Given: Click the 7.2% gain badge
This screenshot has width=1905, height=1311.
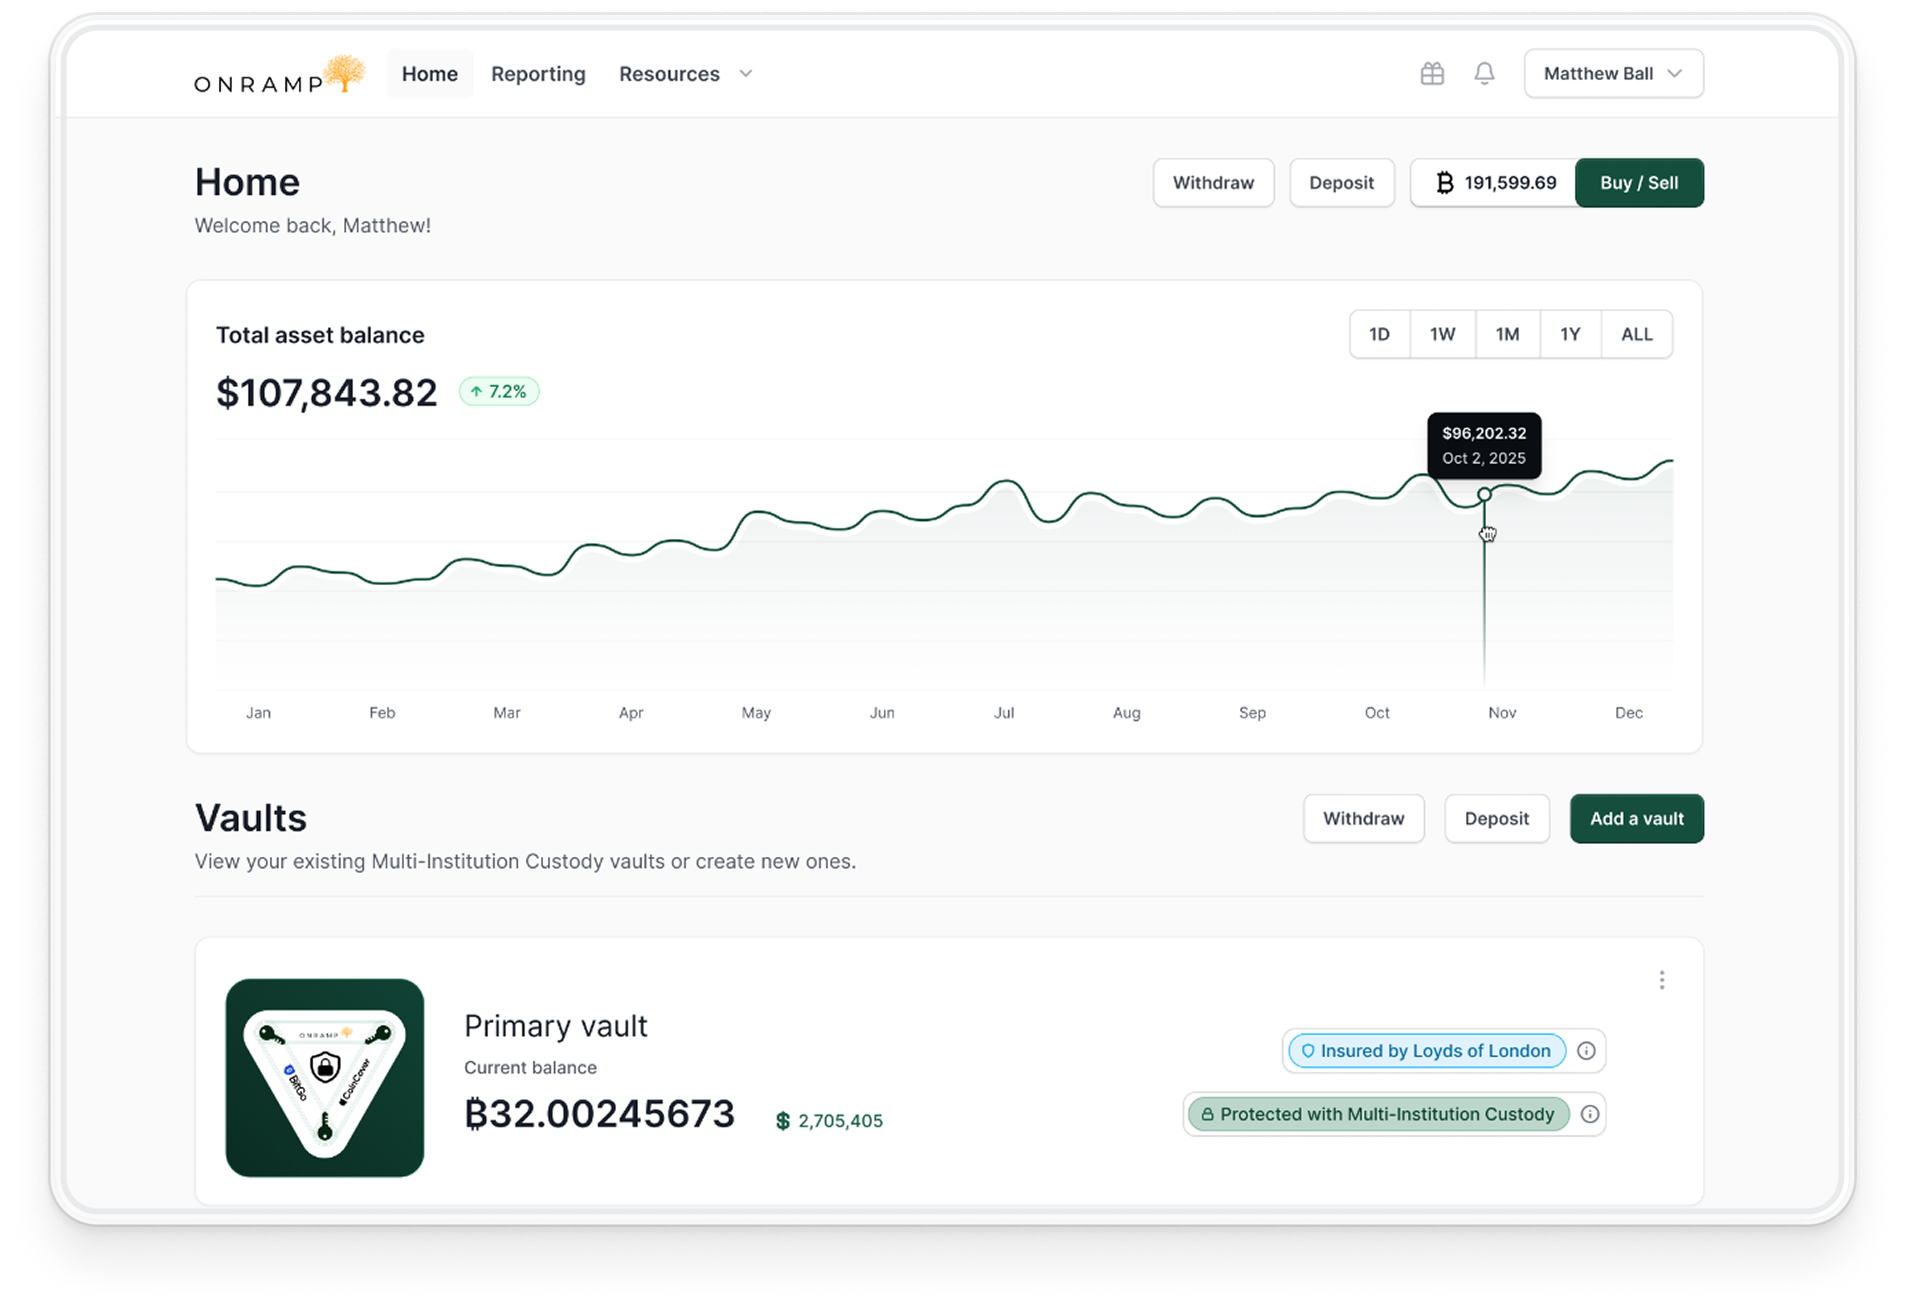Looking at the screenshot, I should [499, 391].
